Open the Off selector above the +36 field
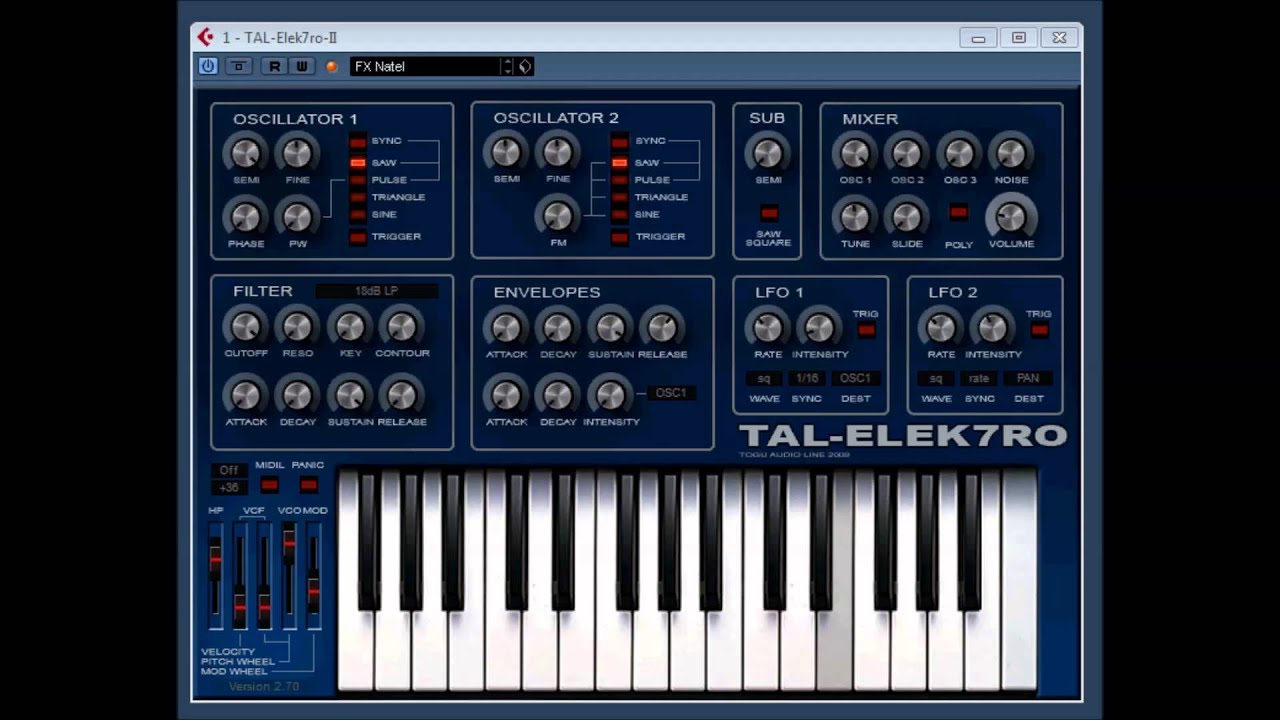1280x720 pixels. [229, 470]
